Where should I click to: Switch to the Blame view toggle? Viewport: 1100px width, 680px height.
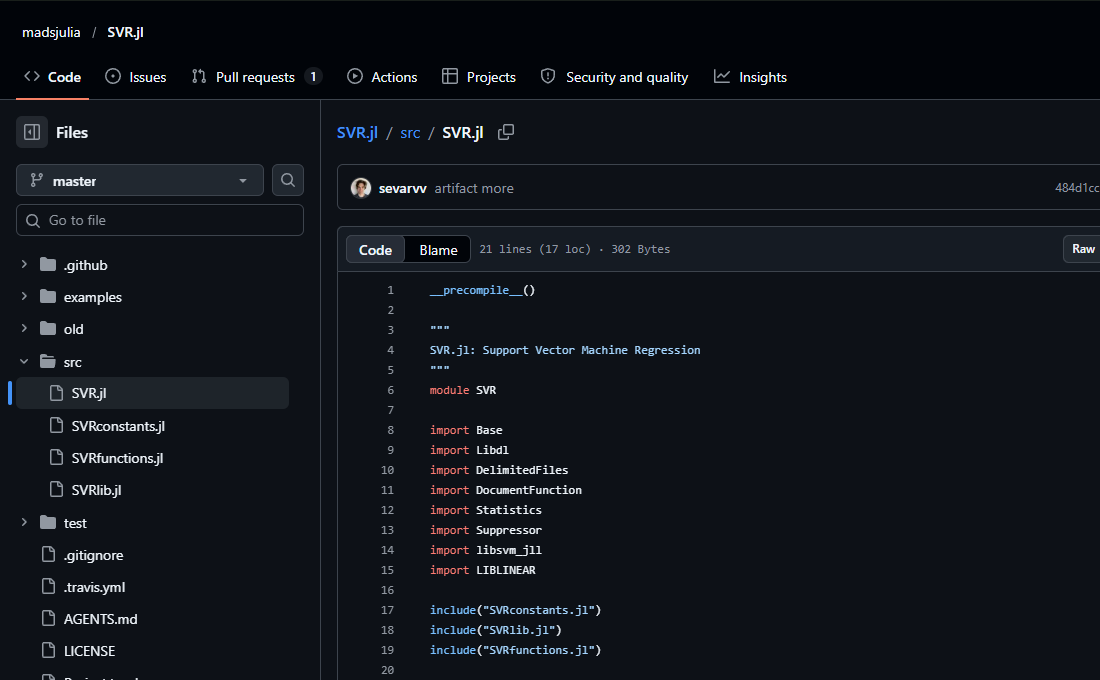click(438, 250)
